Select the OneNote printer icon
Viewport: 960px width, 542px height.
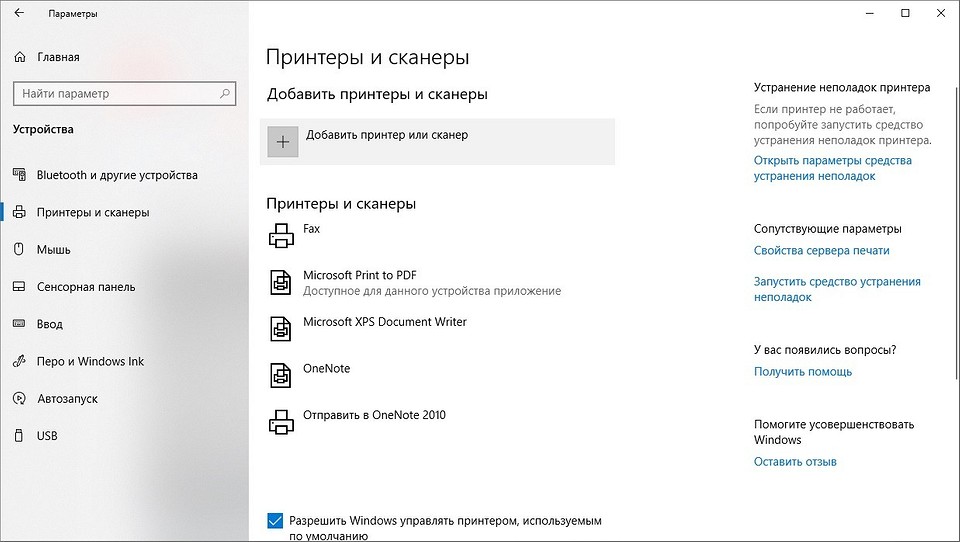tap(281, 375)
